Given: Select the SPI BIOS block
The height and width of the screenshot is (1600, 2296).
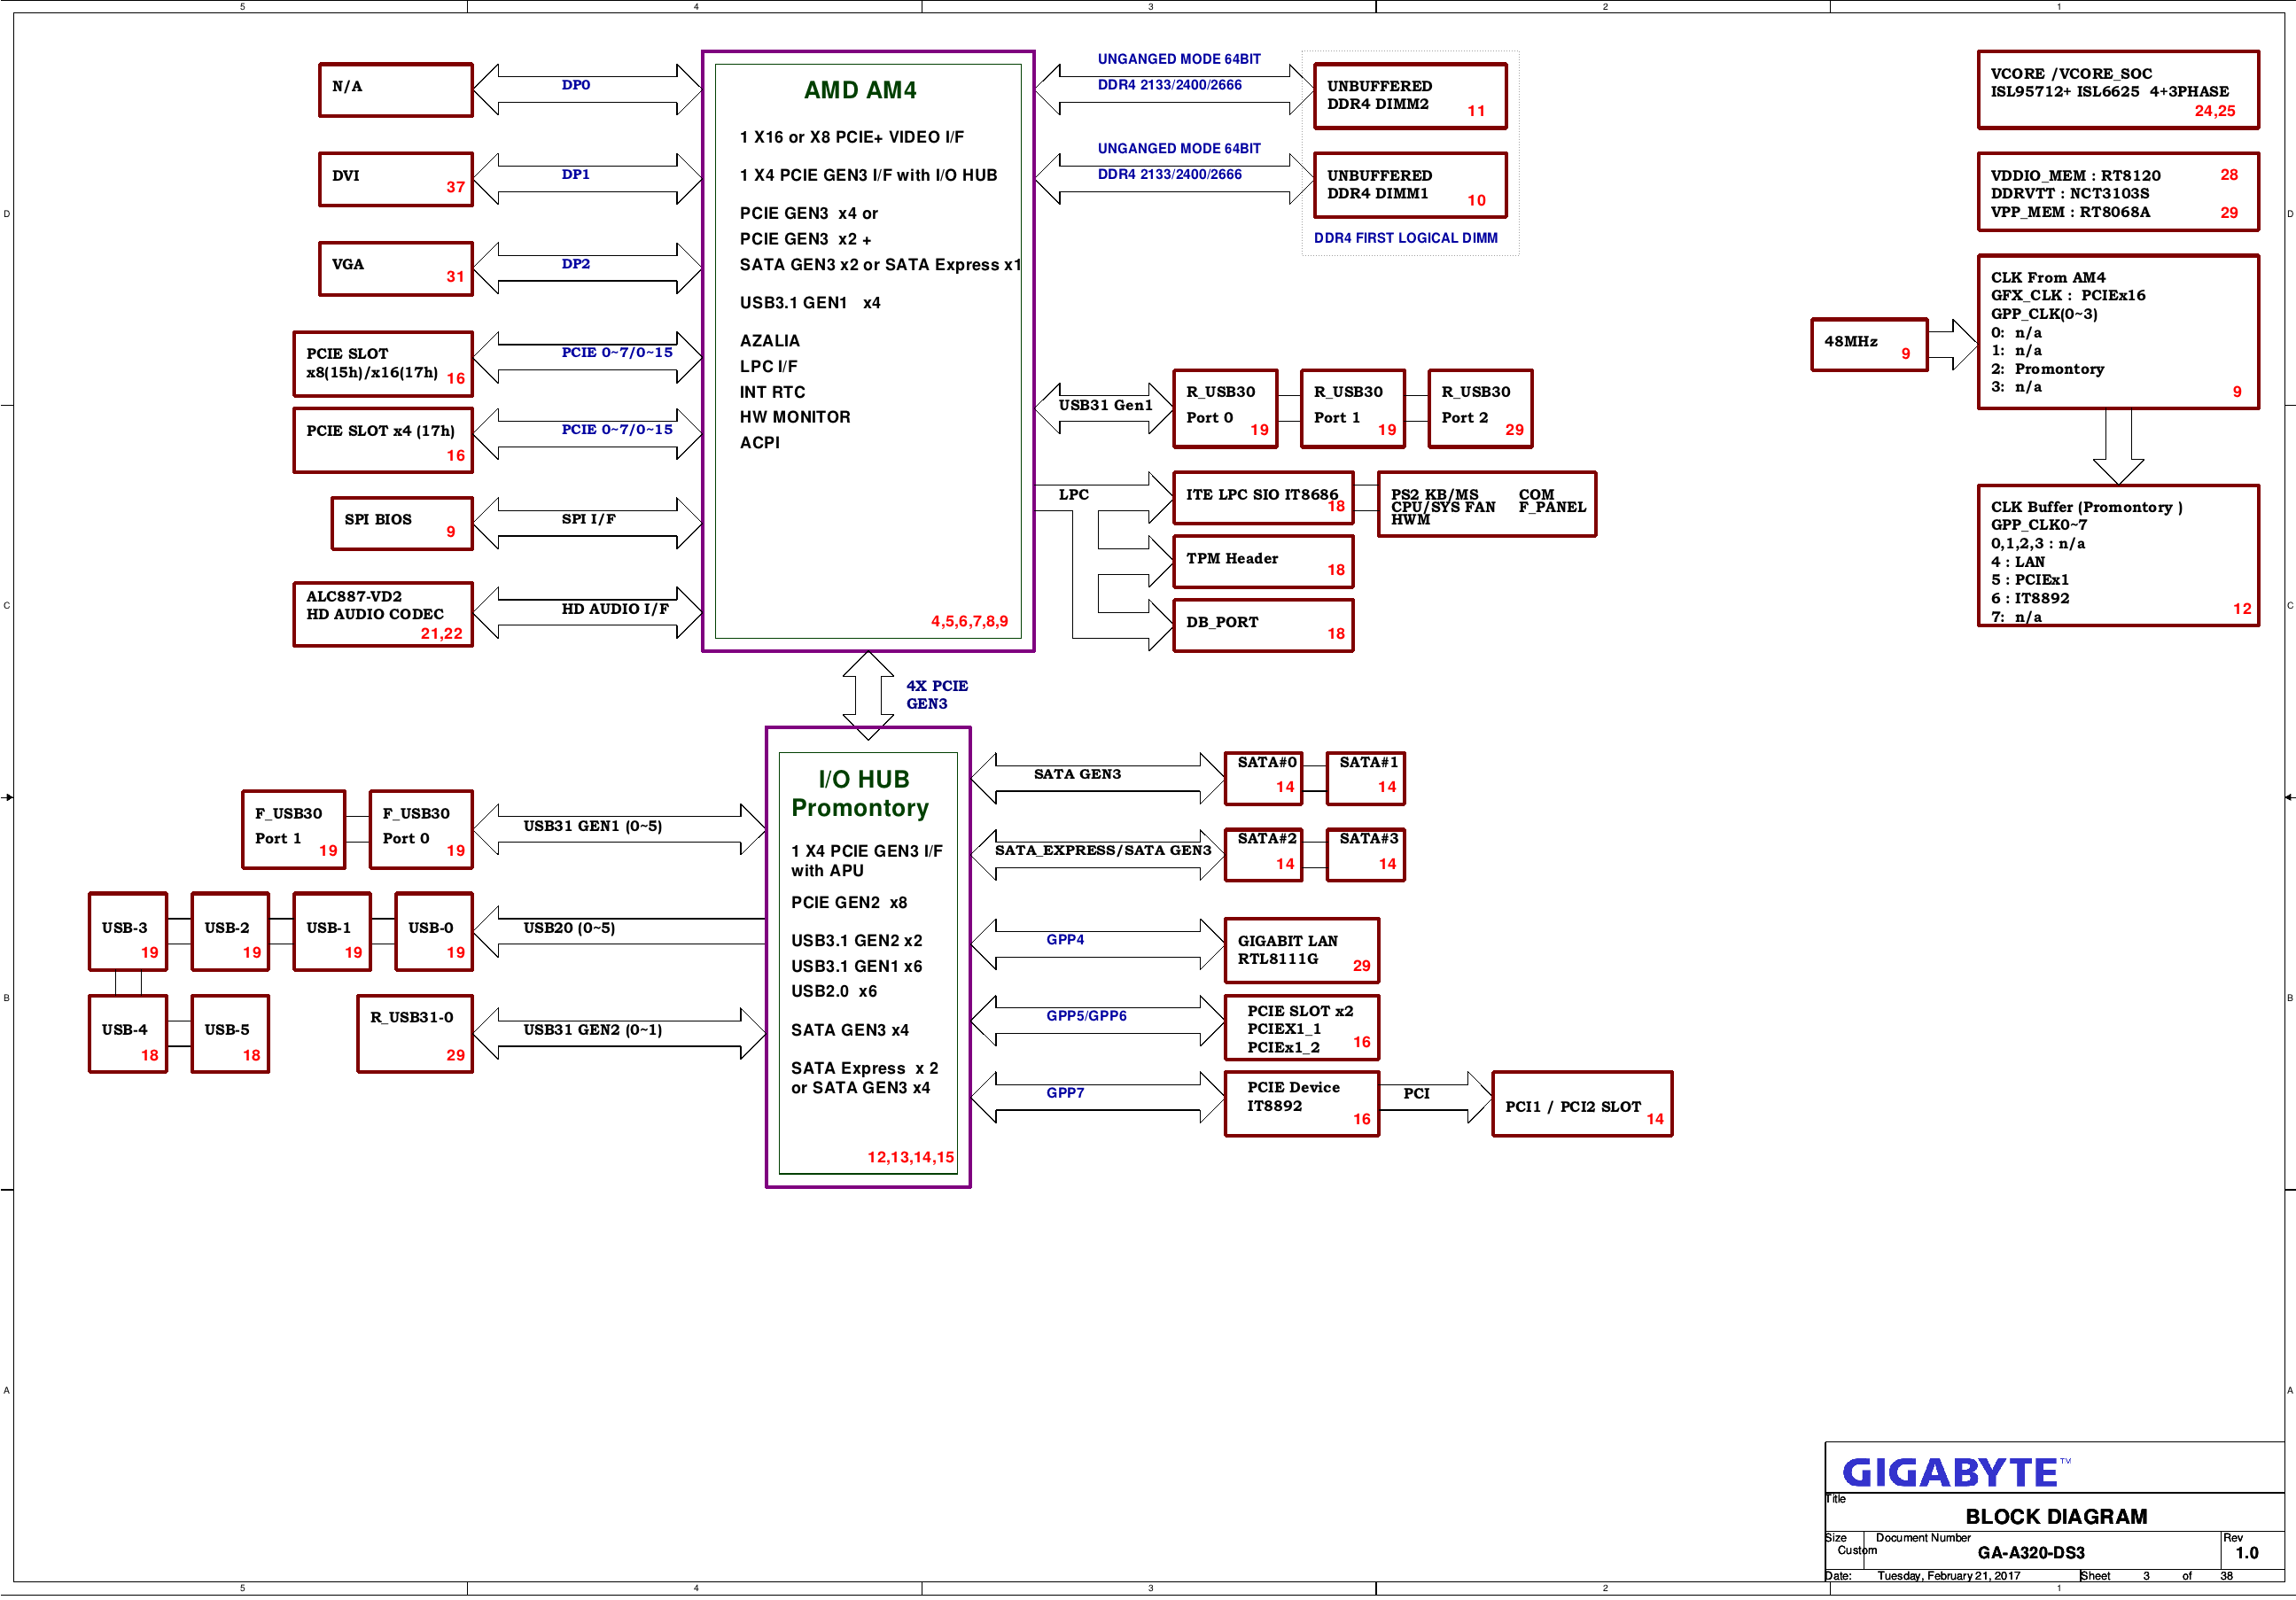Looking at the screenshot, I should [402, 523].
